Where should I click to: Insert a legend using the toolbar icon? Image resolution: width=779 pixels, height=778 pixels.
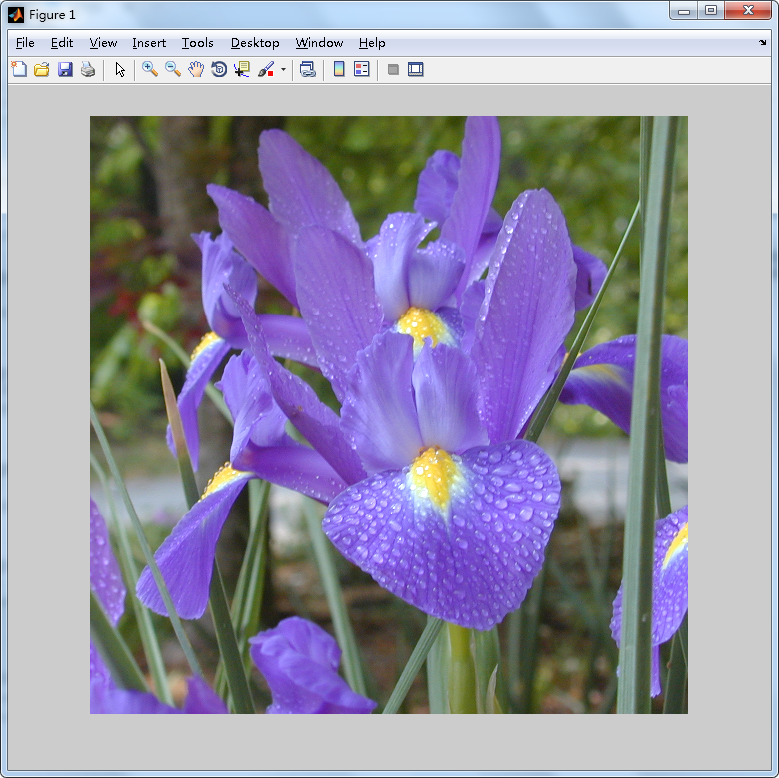(362, 69)
